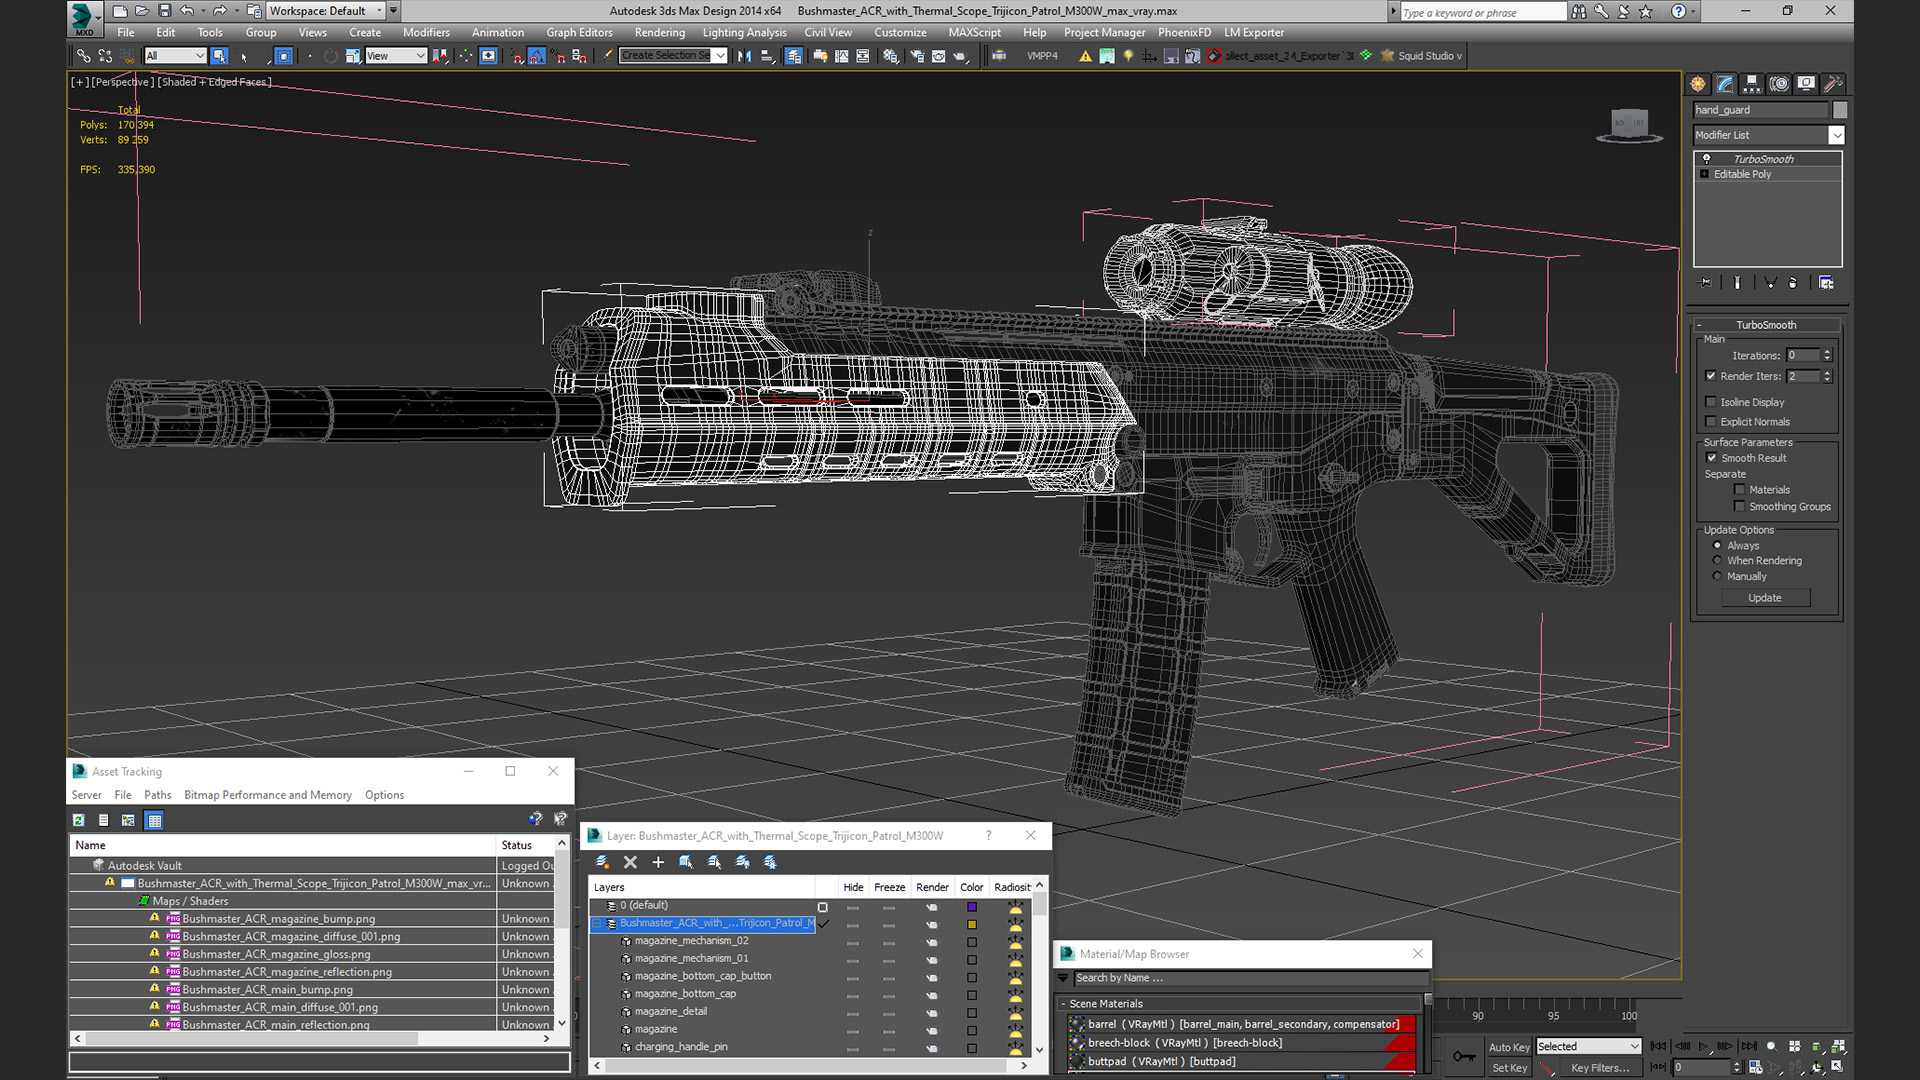Open the All selection filter dropdown

pyautogui.click(x=175, y=56)
